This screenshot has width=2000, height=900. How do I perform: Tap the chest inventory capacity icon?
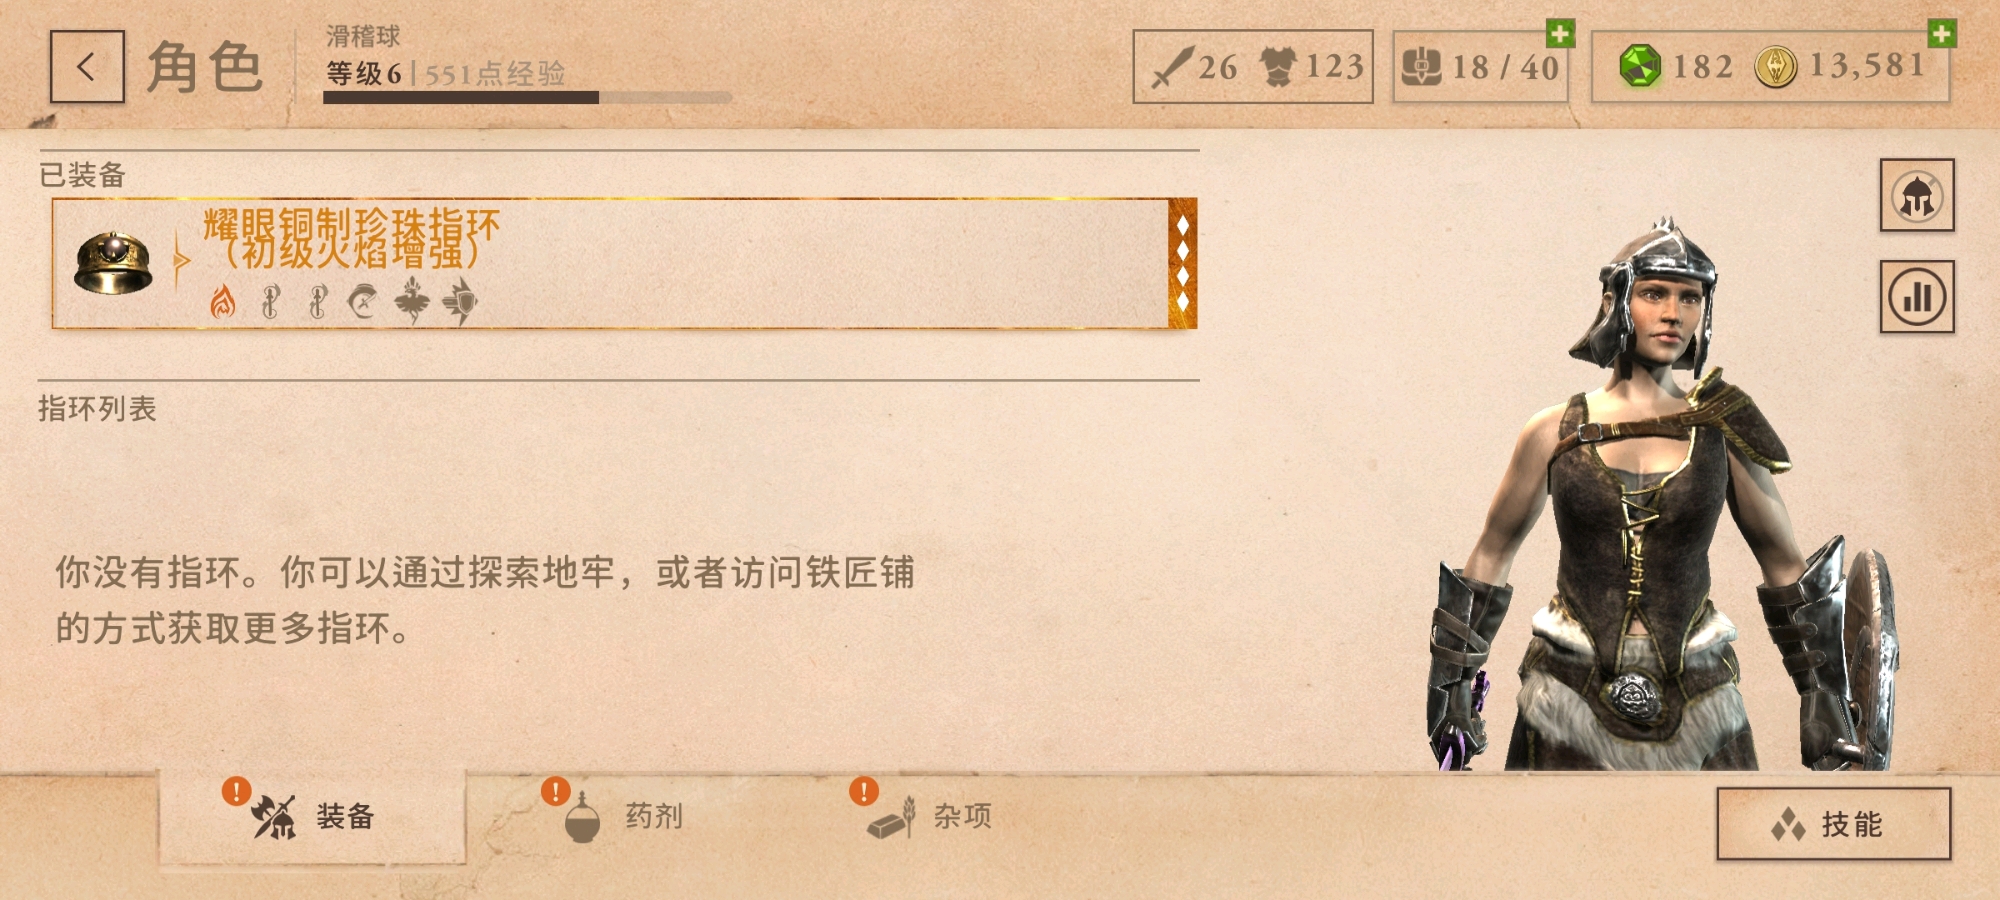point(1420,67)
